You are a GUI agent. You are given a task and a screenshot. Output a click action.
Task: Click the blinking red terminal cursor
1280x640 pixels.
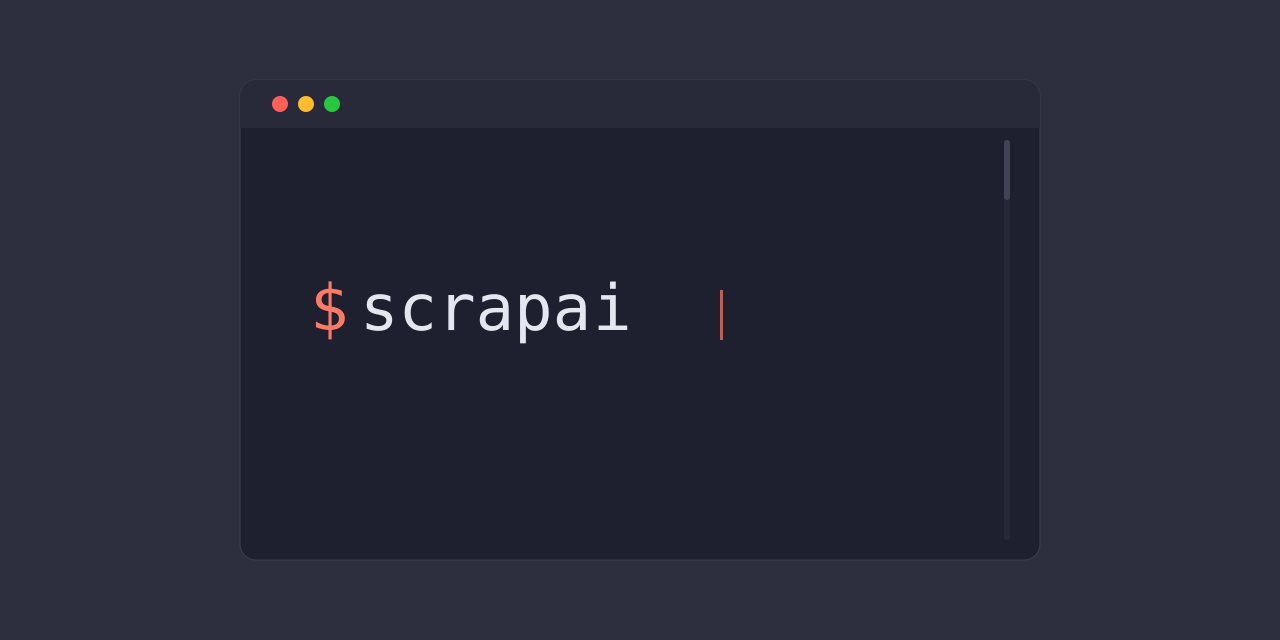721,314
